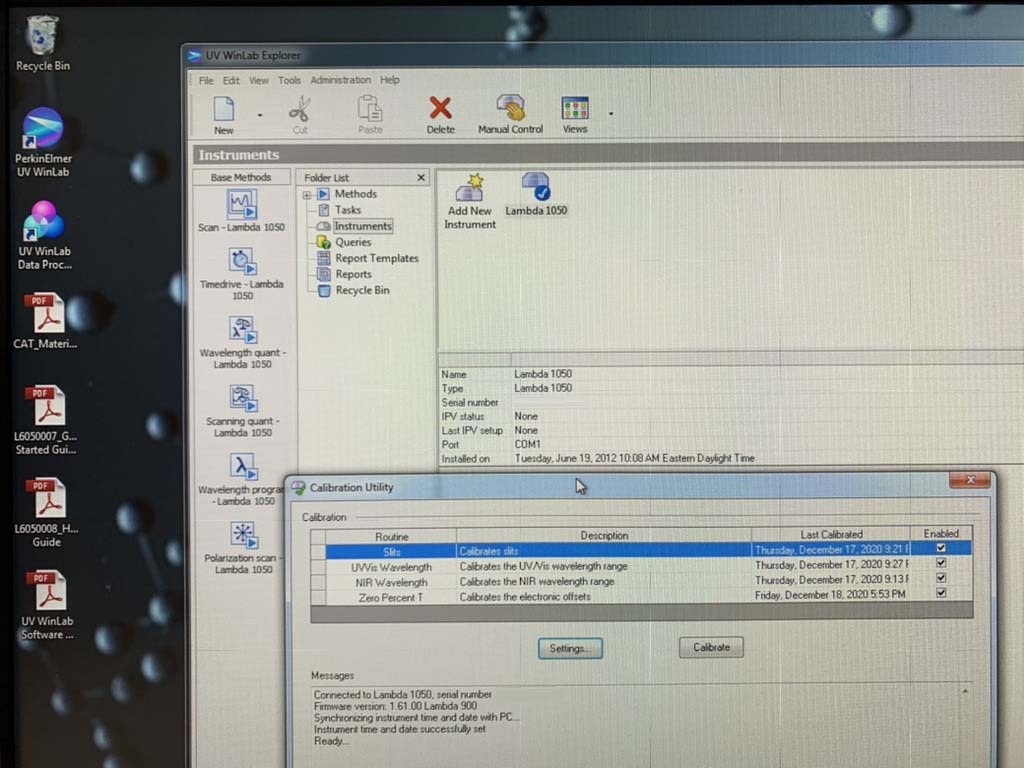Click the Paste toolbar icon

tap(370, 115)
